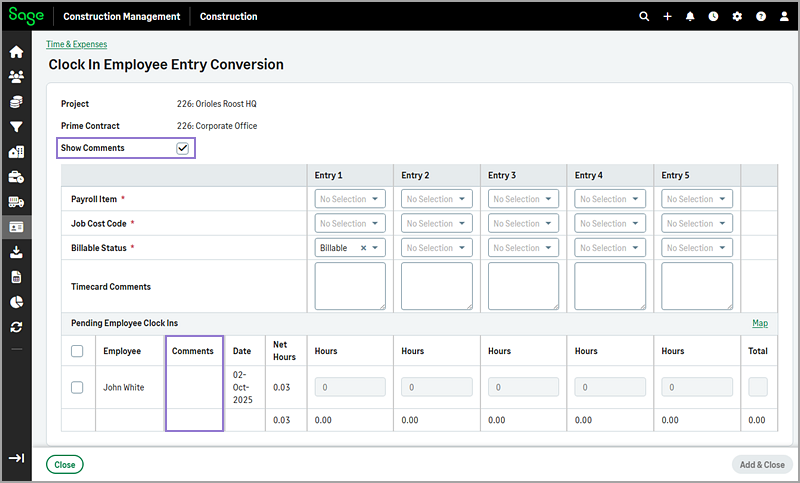The width and height of the screenshot is (800, 483).
Task: Open the sync arrows icon in sidebar
Action: click(16, 327)
